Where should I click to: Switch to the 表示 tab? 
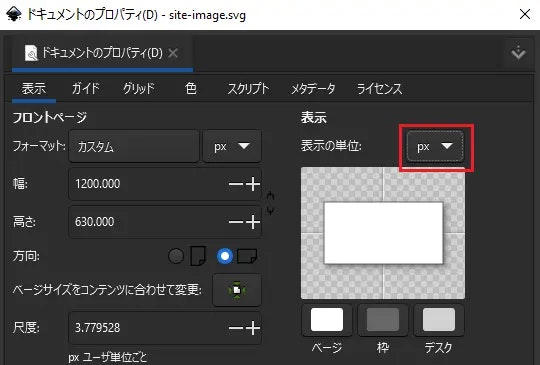[x=34, y=88]
